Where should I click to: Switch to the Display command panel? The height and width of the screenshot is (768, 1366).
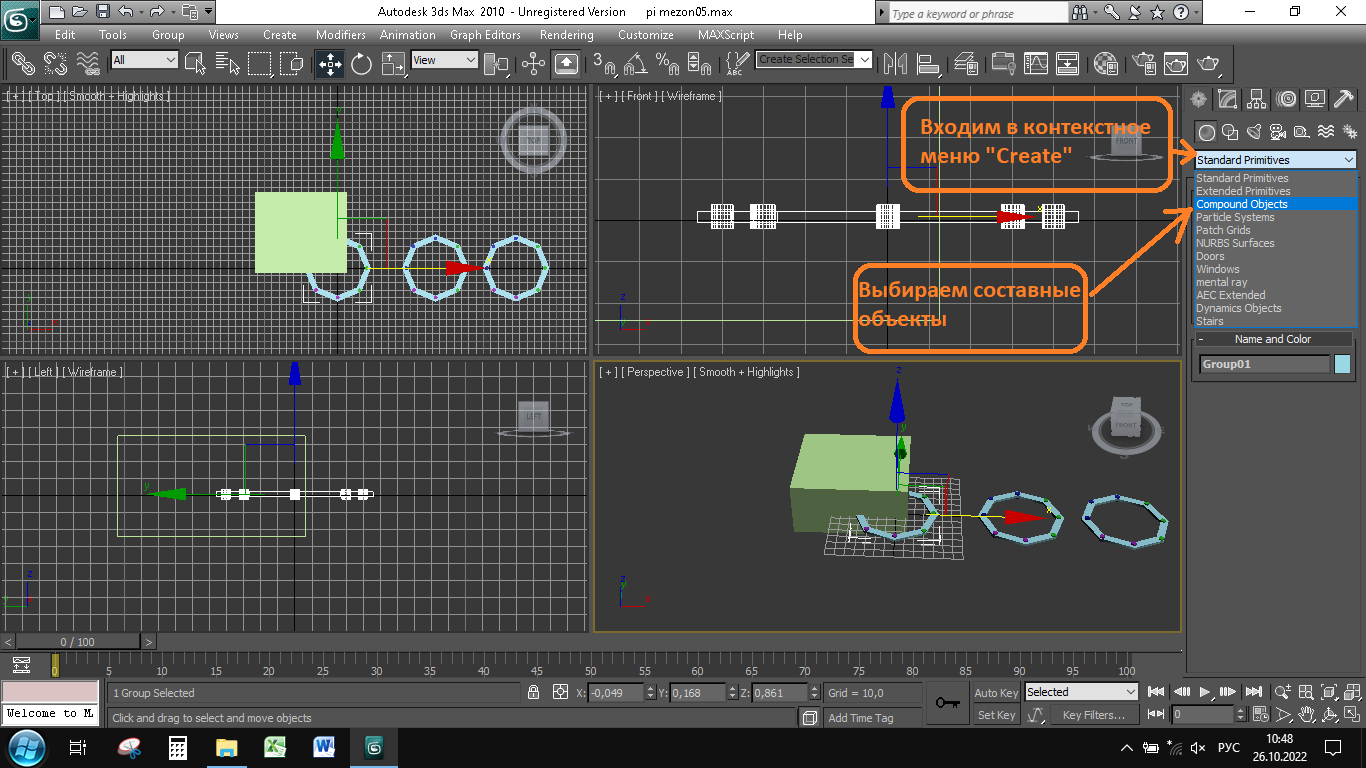(x=1315, y=99)
